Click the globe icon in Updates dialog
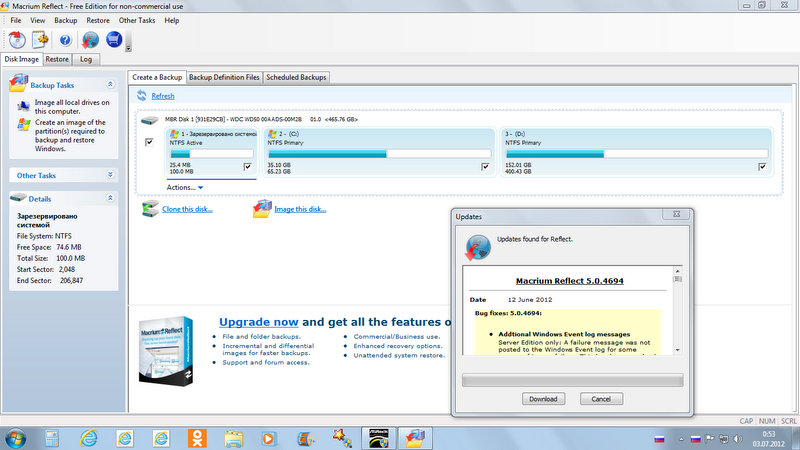The image size is (800, 450). point(478,247)
